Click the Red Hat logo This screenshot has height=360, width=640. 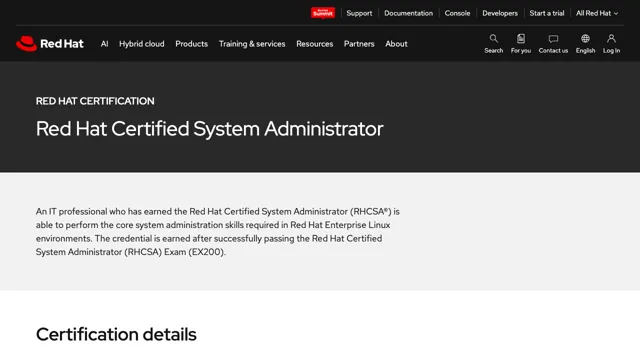(x=50, y=44)
